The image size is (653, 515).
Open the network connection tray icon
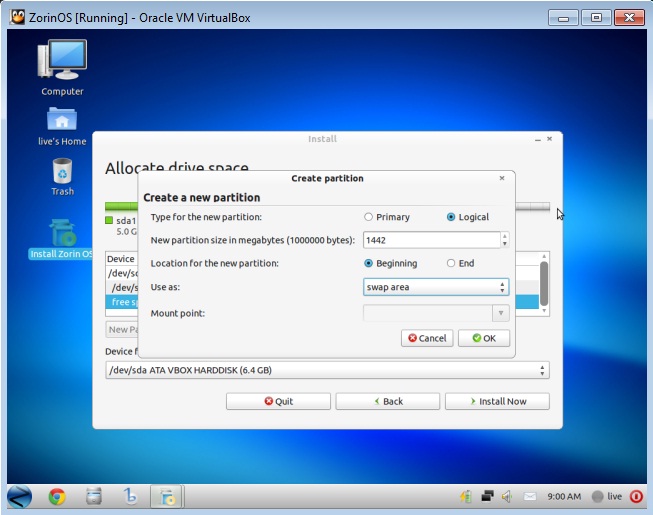coord(487,496)
